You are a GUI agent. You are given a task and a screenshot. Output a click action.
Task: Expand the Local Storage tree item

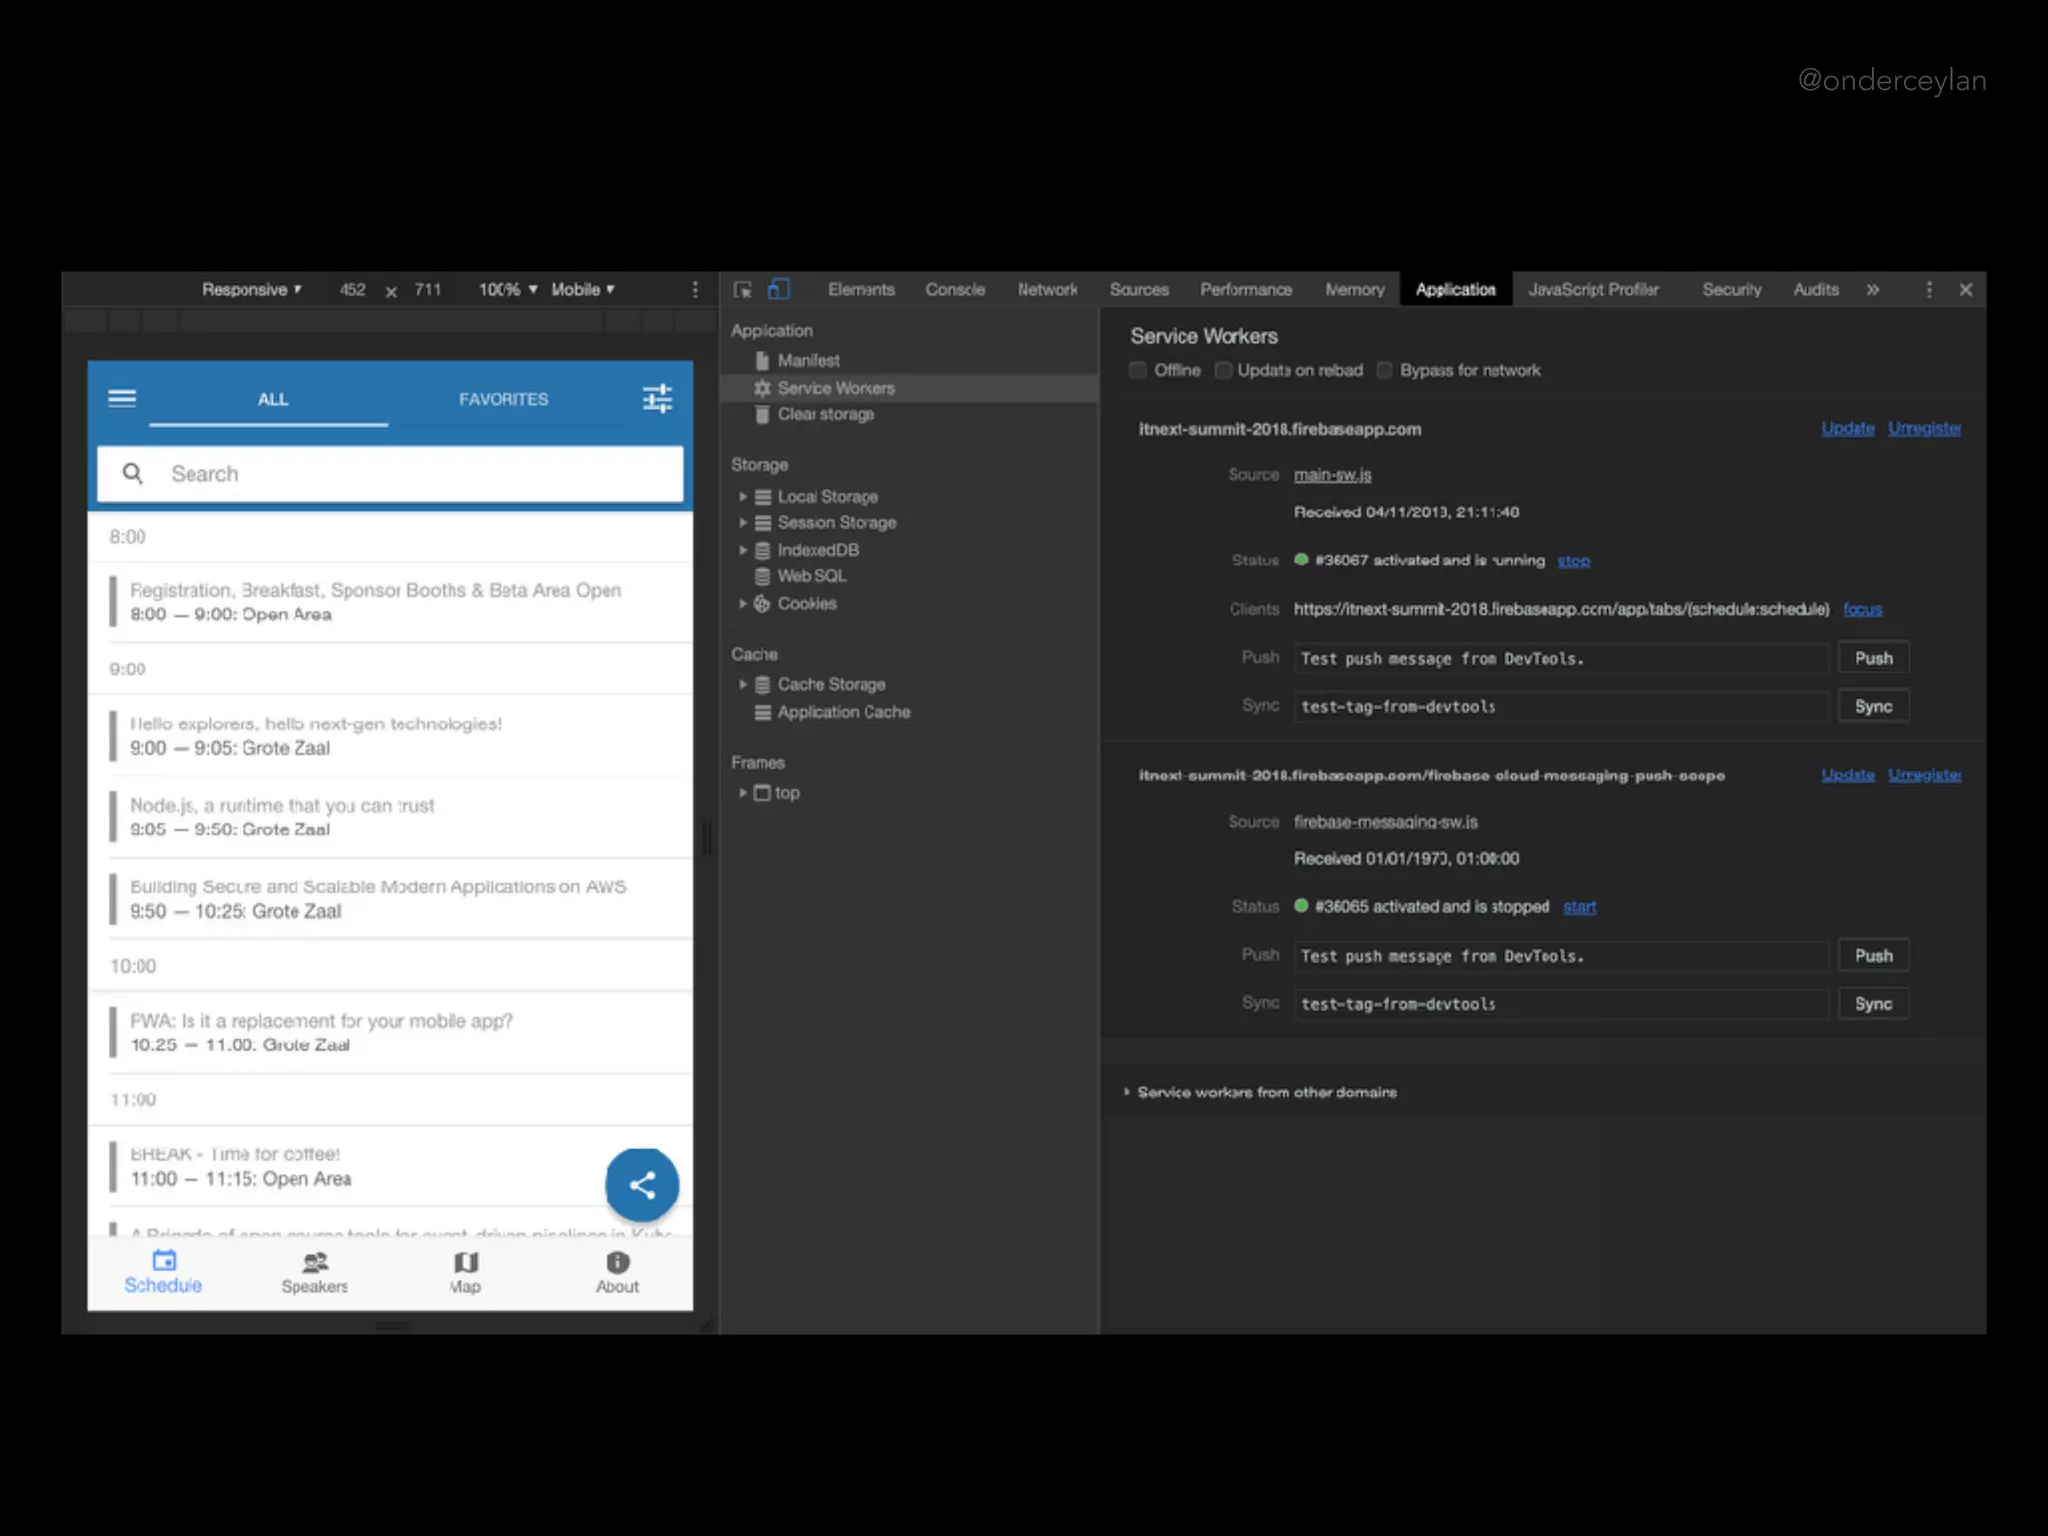pyautogui.click(x=743, y=496)
